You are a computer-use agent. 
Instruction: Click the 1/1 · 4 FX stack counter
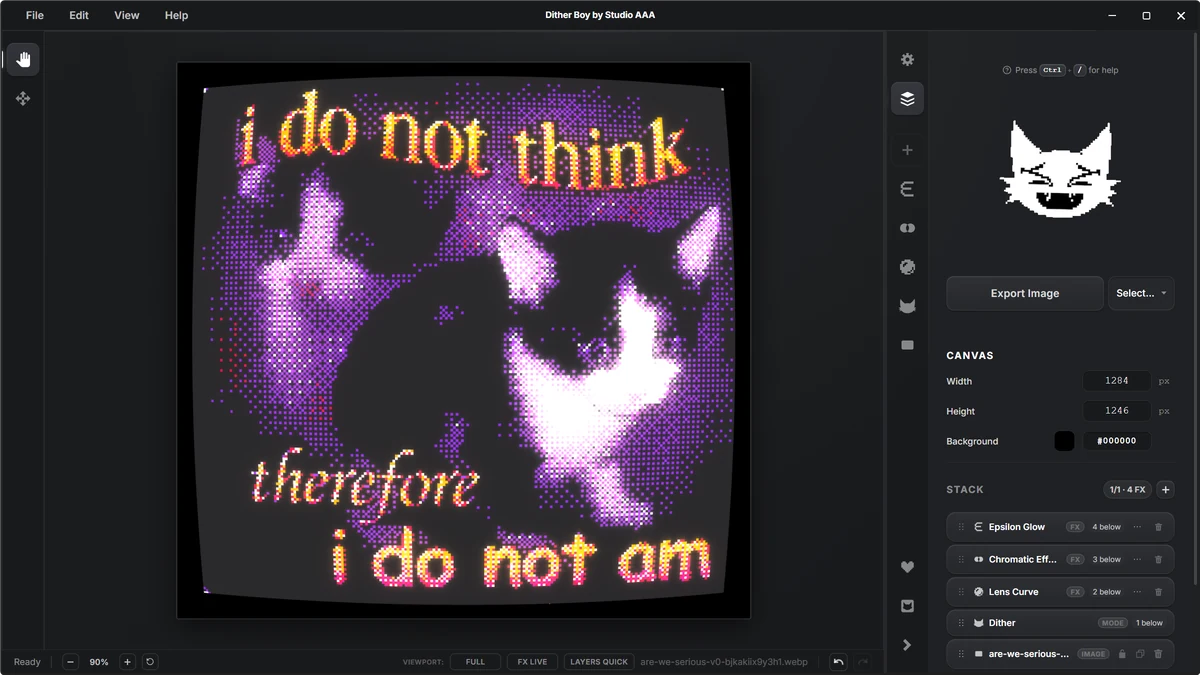pos(1127,490)
